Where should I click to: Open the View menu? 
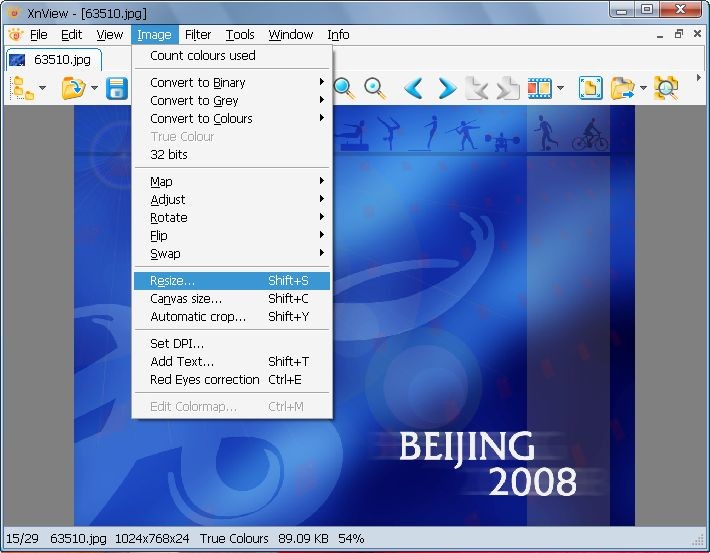pyautogui.click(x=110, y=34)
